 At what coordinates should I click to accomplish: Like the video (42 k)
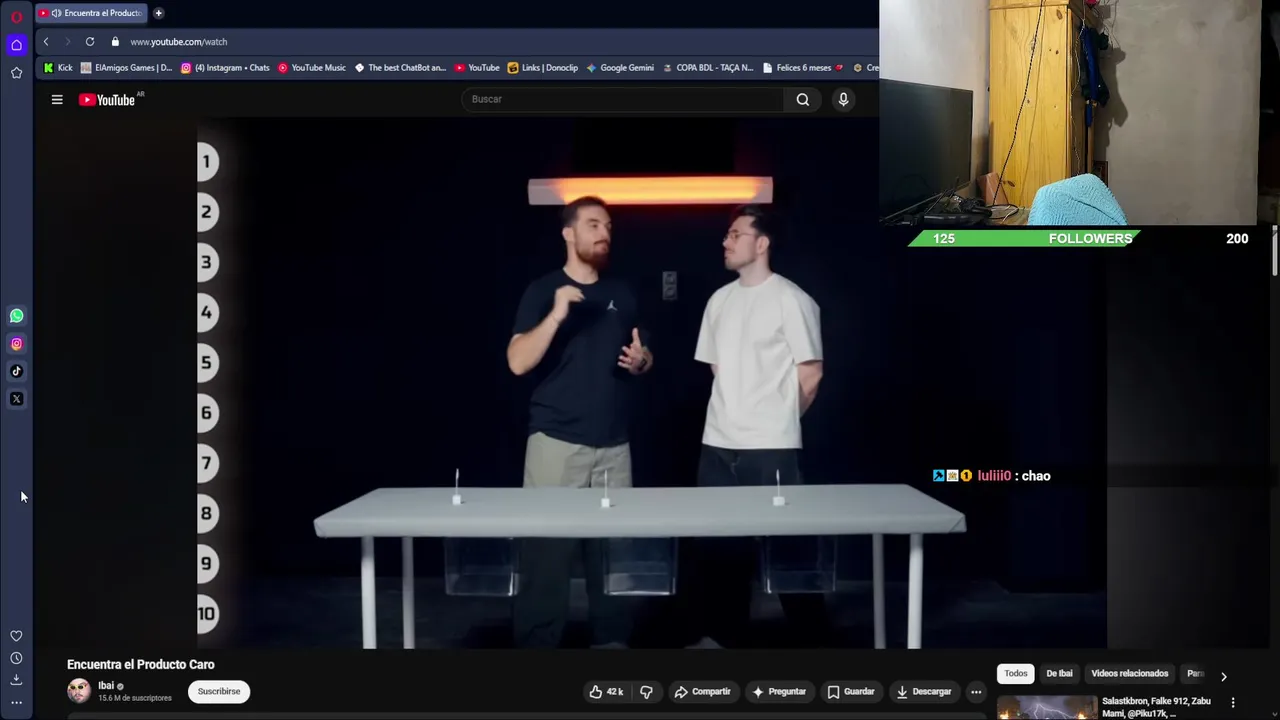[606, 692]
